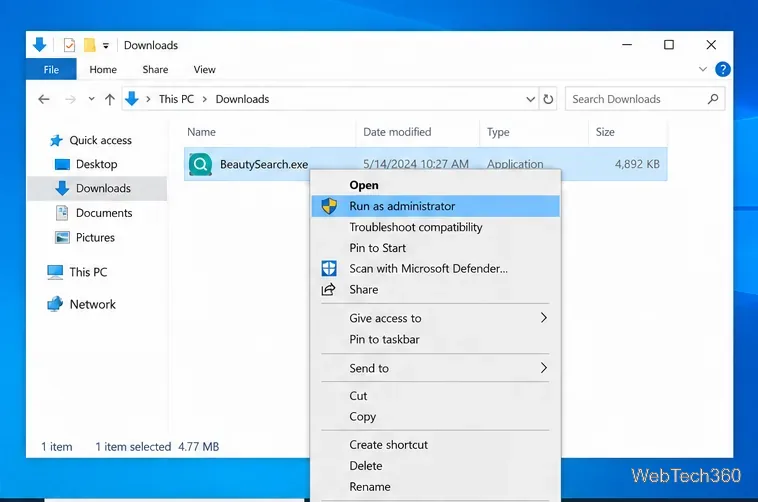Click the 4,892 KB size cell

[637, 164]
